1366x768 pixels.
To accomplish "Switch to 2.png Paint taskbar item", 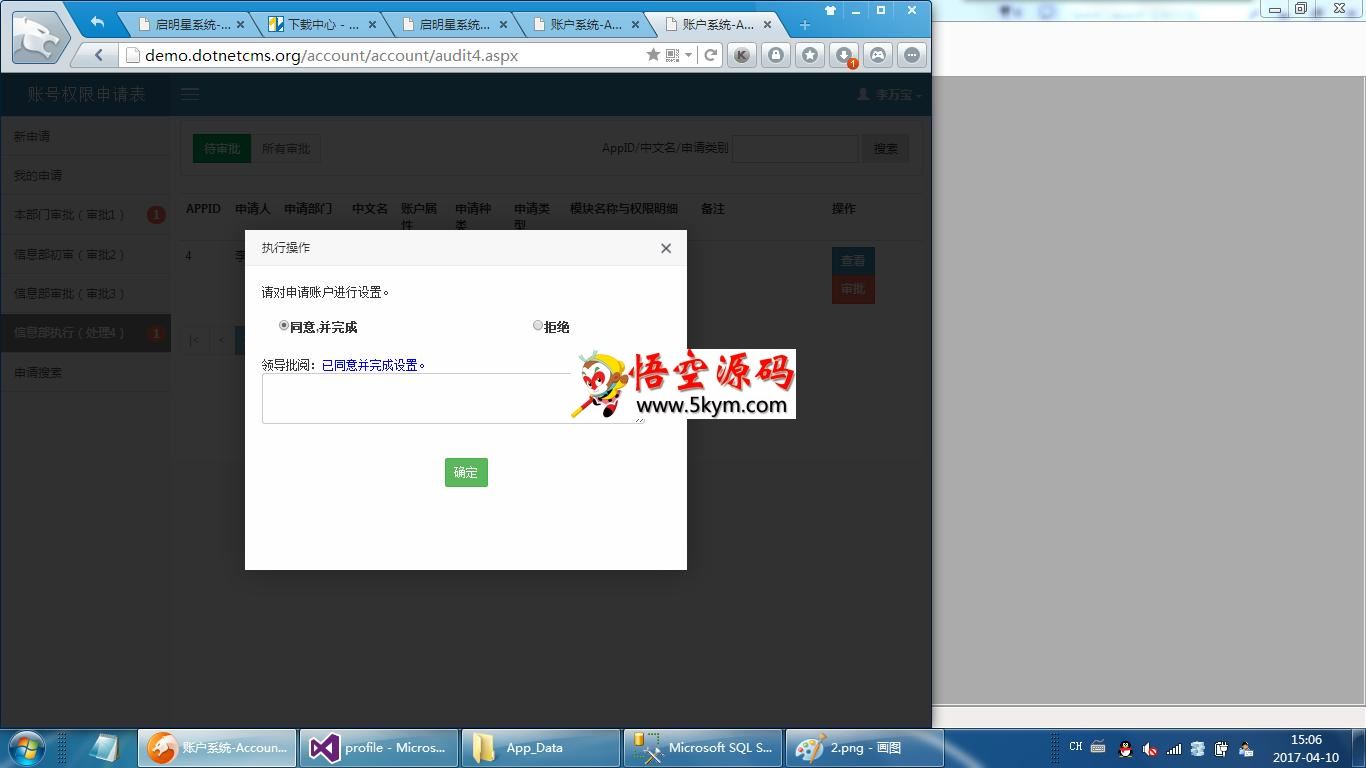I will point(865,747).
